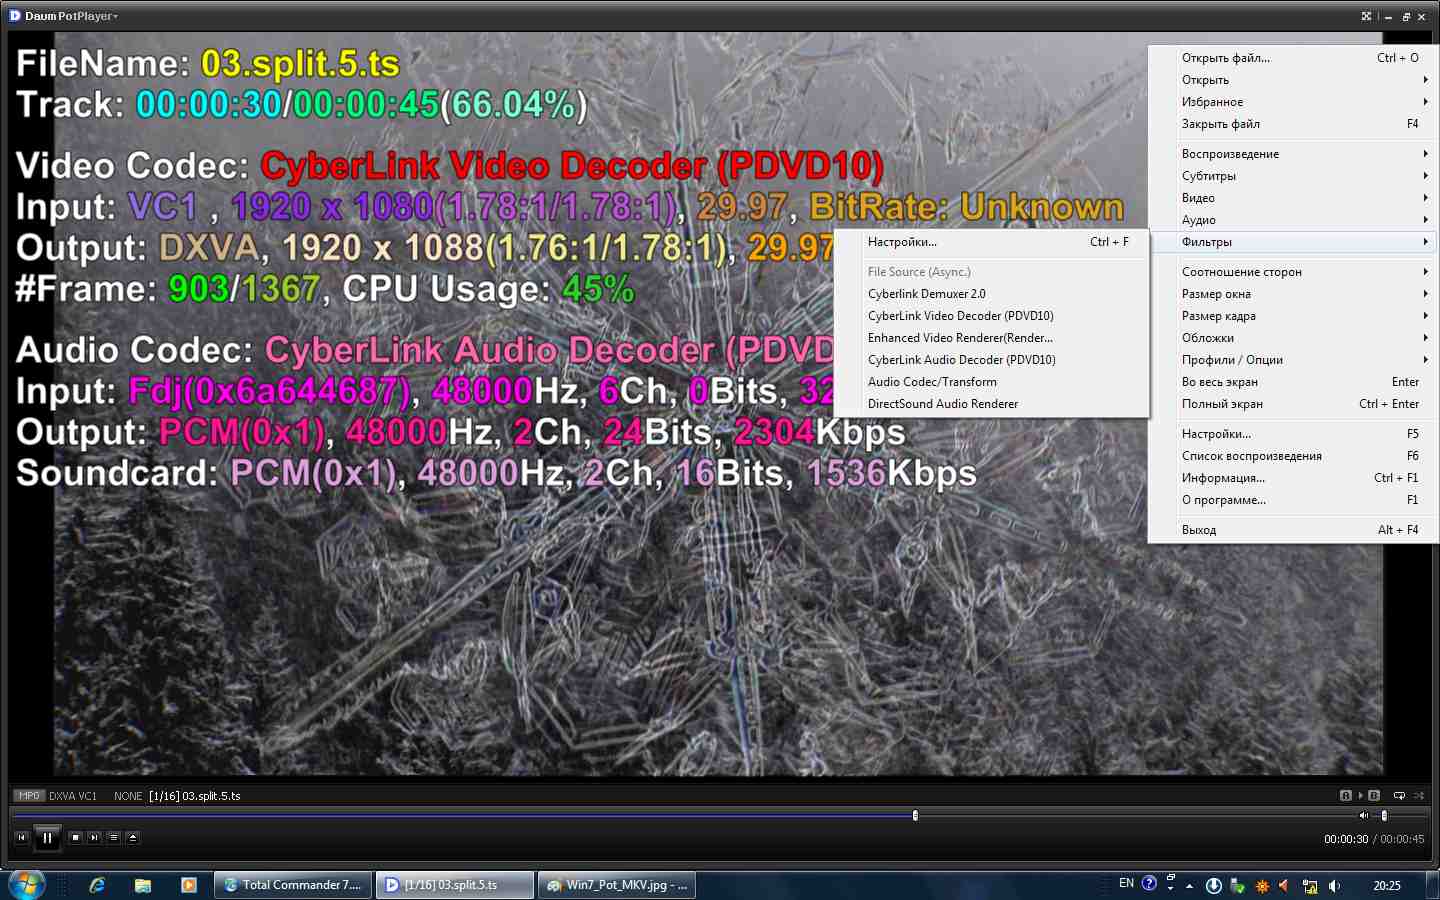
Task: Click the eject/open file icon
Action: click(133, 838)
